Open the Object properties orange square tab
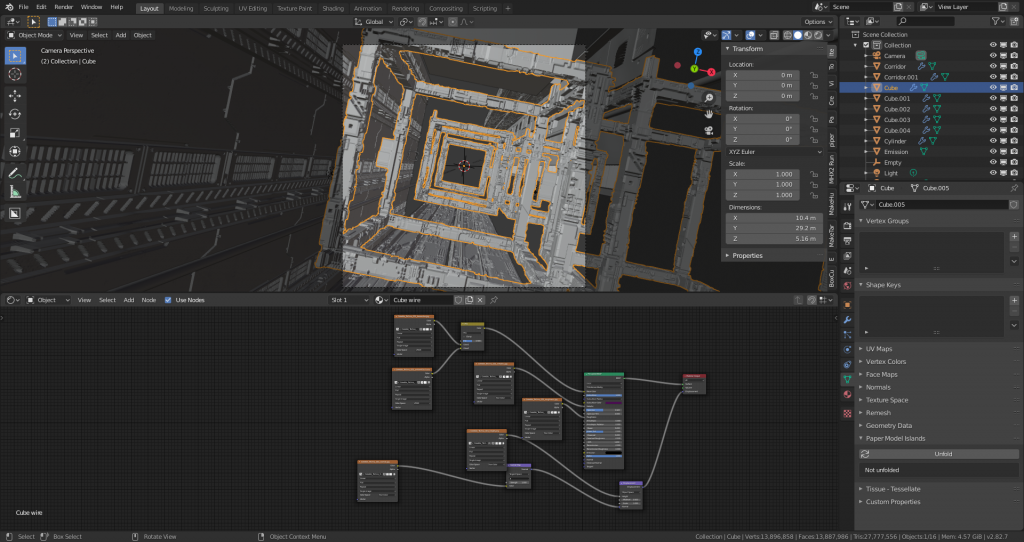 pos(847,305)
